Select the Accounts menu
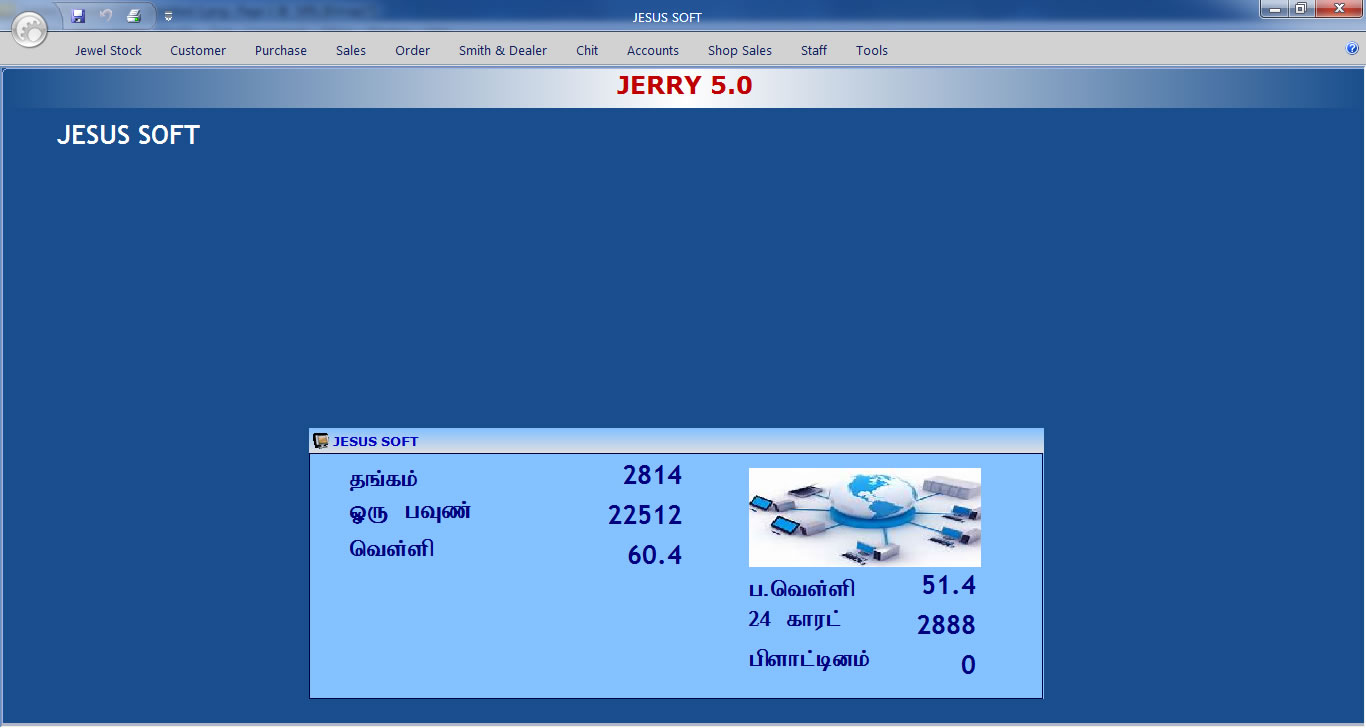Image resolution: width=1366 pixels, height=728 pixels. 653,50
